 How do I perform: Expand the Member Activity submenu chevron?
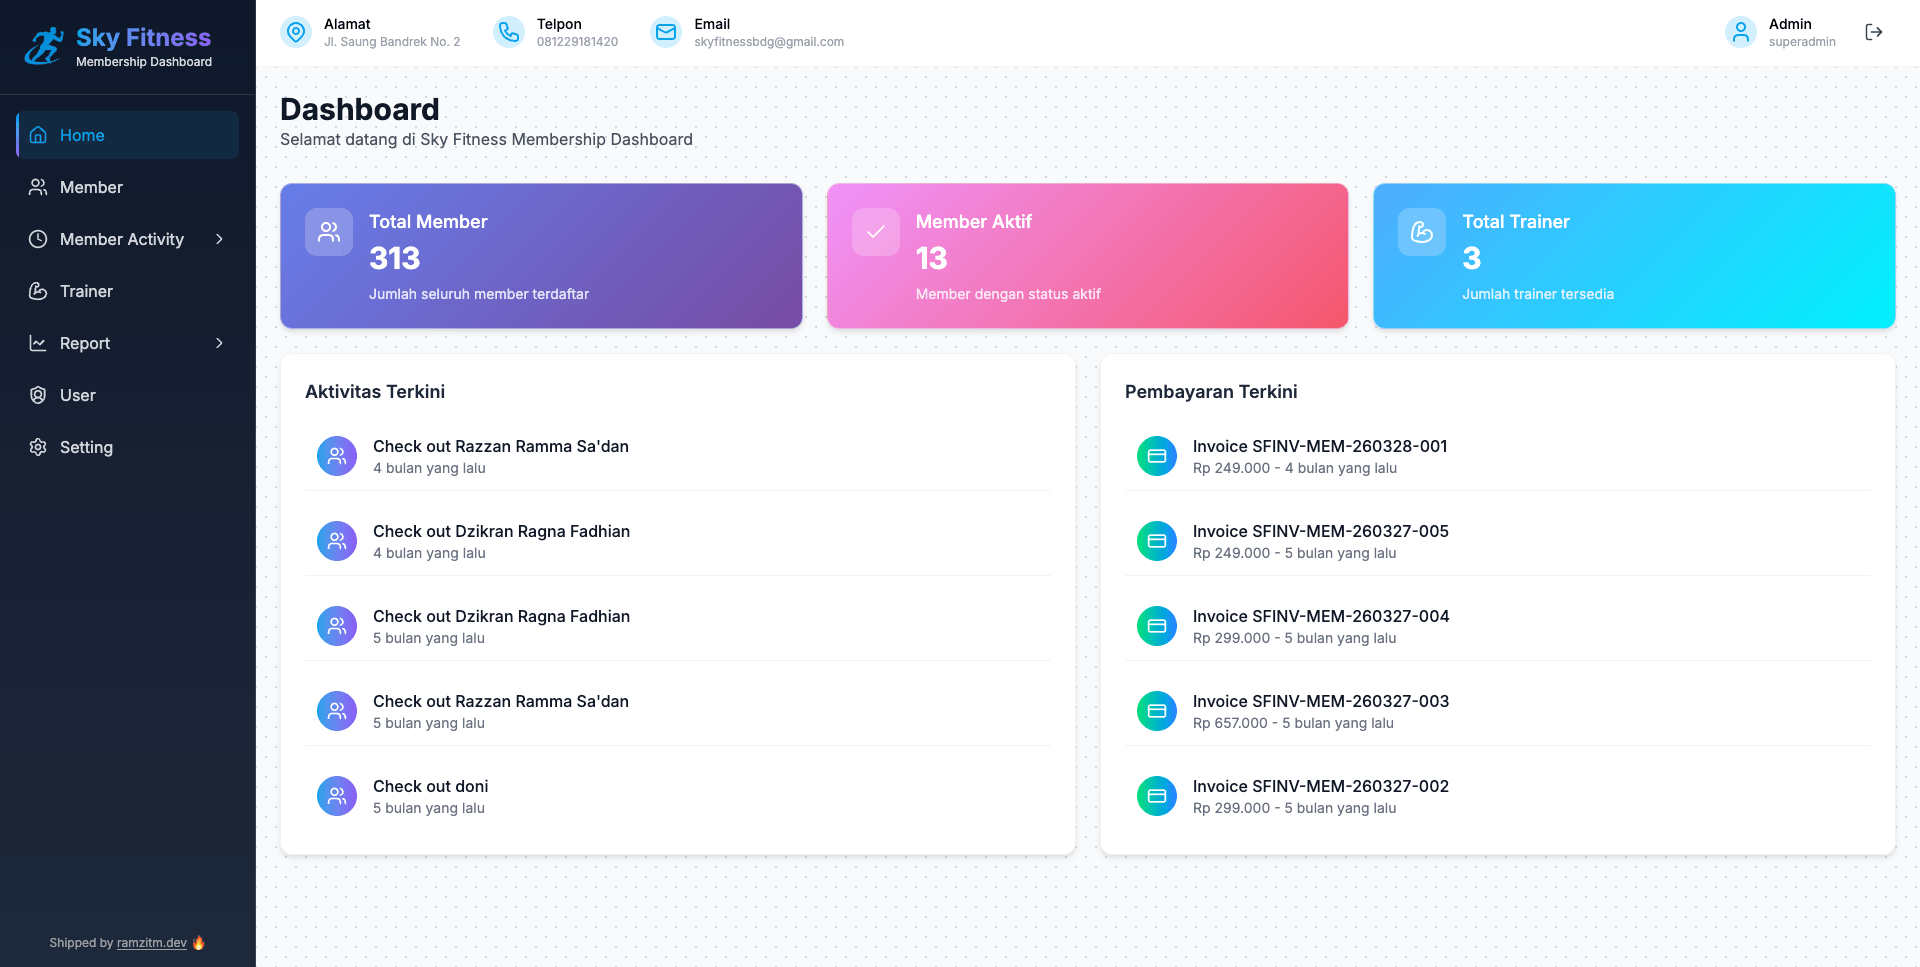pos(219,239)
